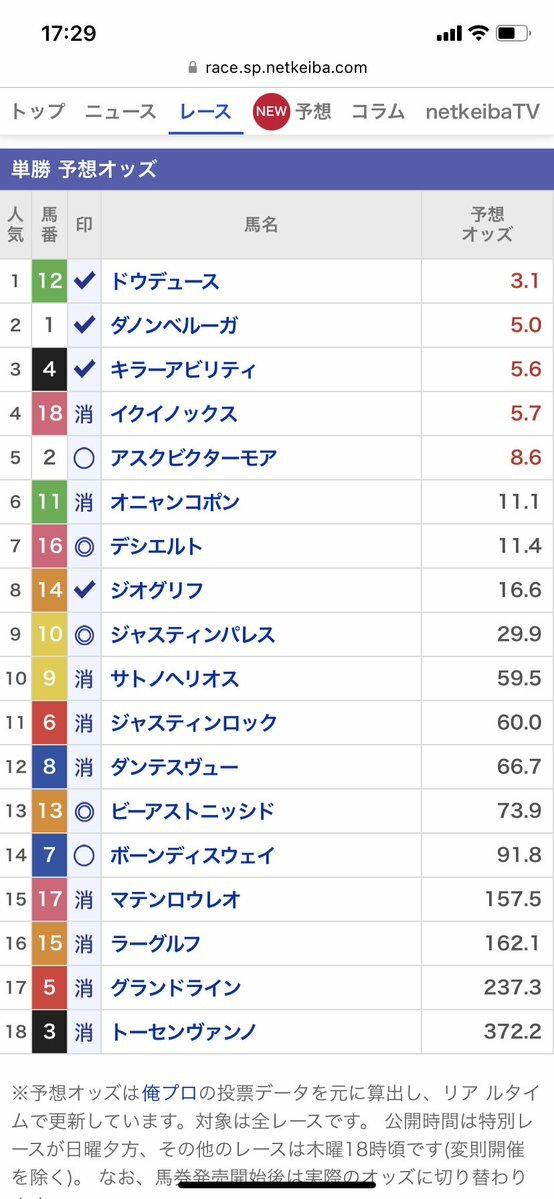Switch to the ニュース tab
554x1199 pixels.
[120, 112]
